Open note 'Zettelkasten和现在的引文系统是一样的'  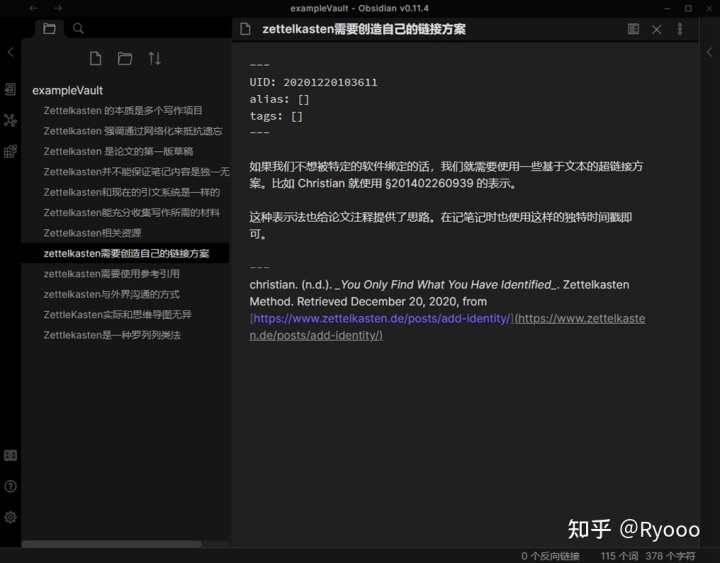(x=131, y=192)
